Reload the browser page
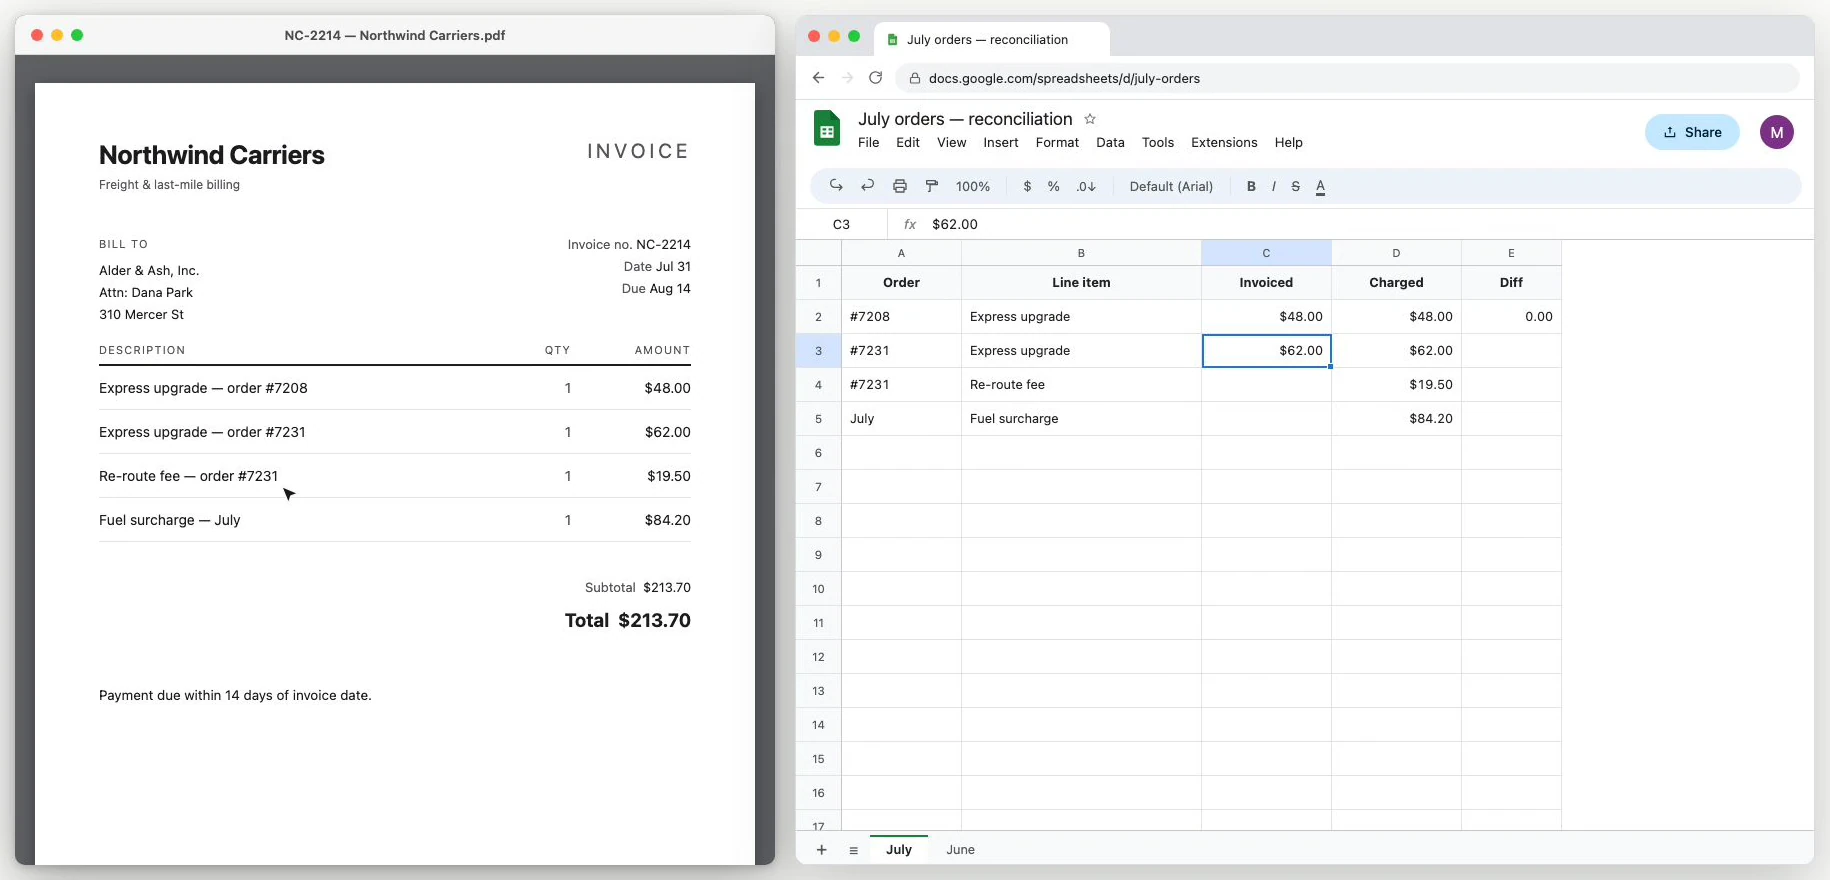Screen dimensions: 1830x880 click(875, 78)
